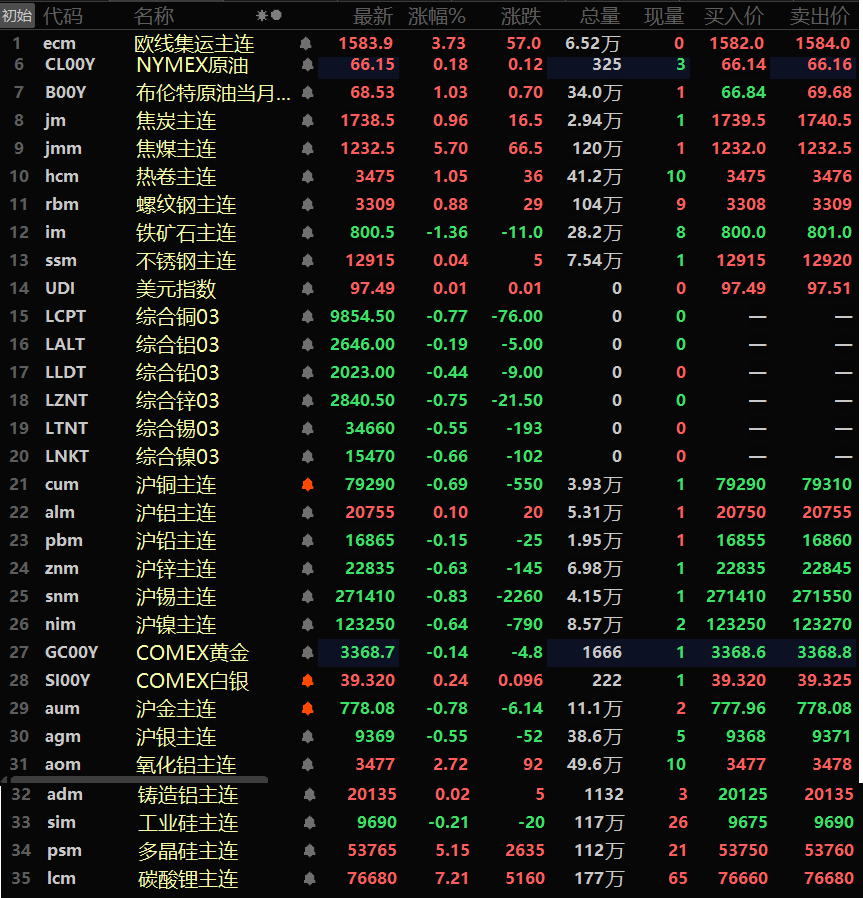Click the 名称 column header
Image resolution: width=863 pixels, height=898 pixels.
click(x=154, y=16)
